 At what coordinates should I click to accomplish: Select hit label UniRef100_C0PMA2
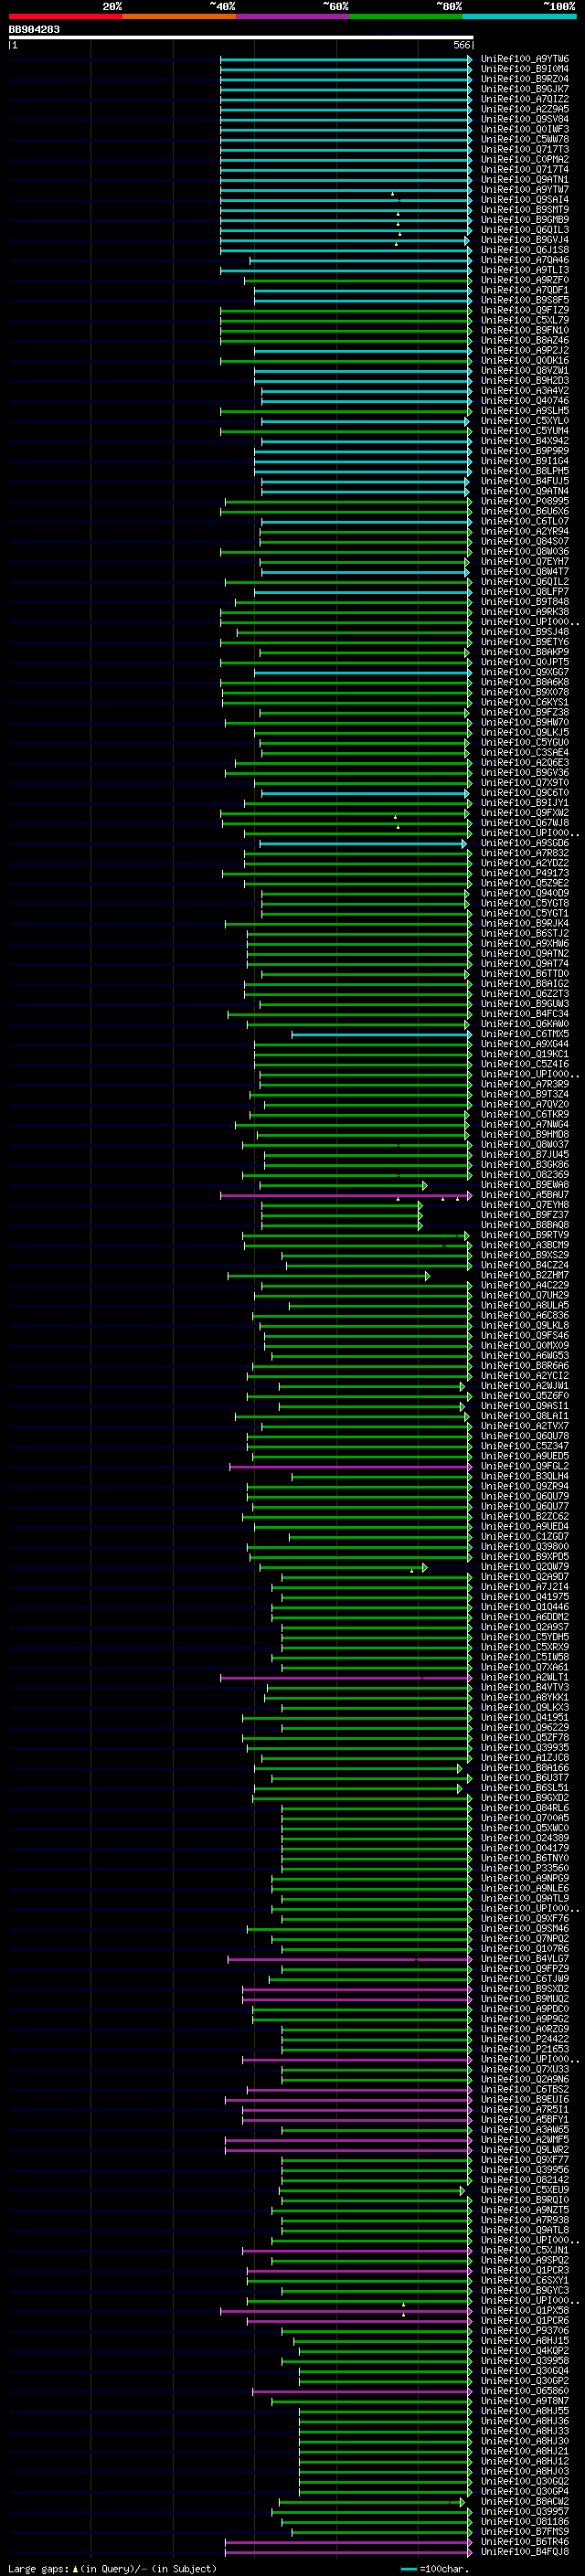click(x=525, y=159)
